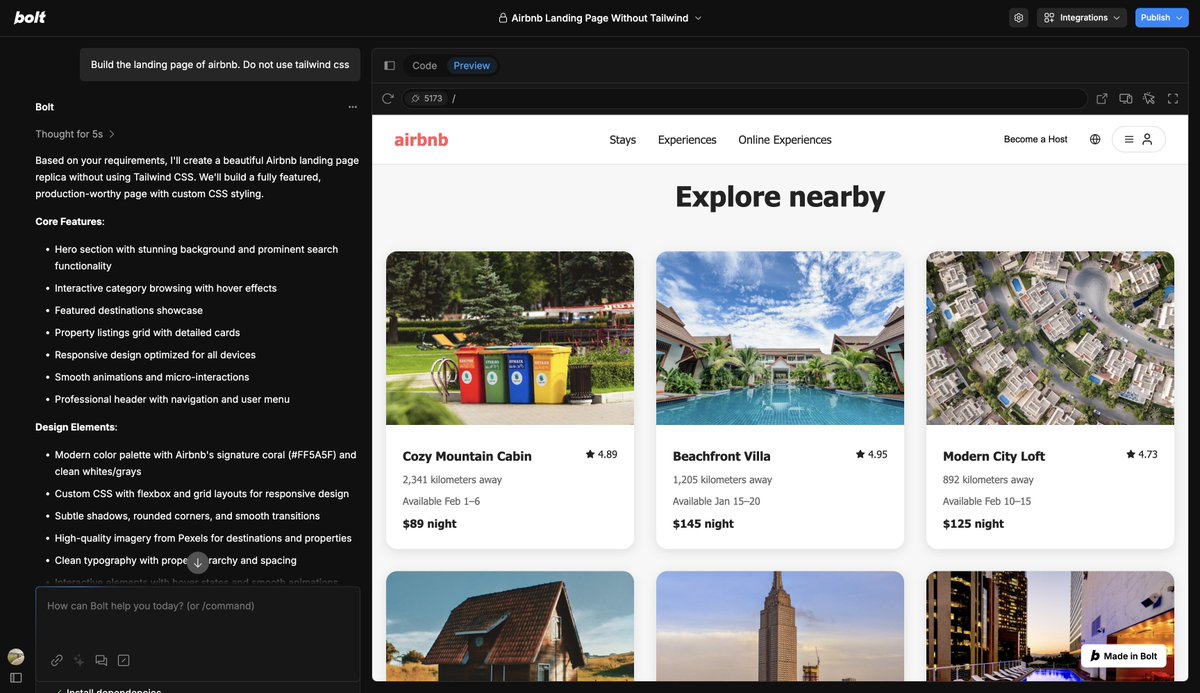Switch to the Preview tab
This screenshot has height=693, width=1200.
pyautogui.click(x=472, y=66)
